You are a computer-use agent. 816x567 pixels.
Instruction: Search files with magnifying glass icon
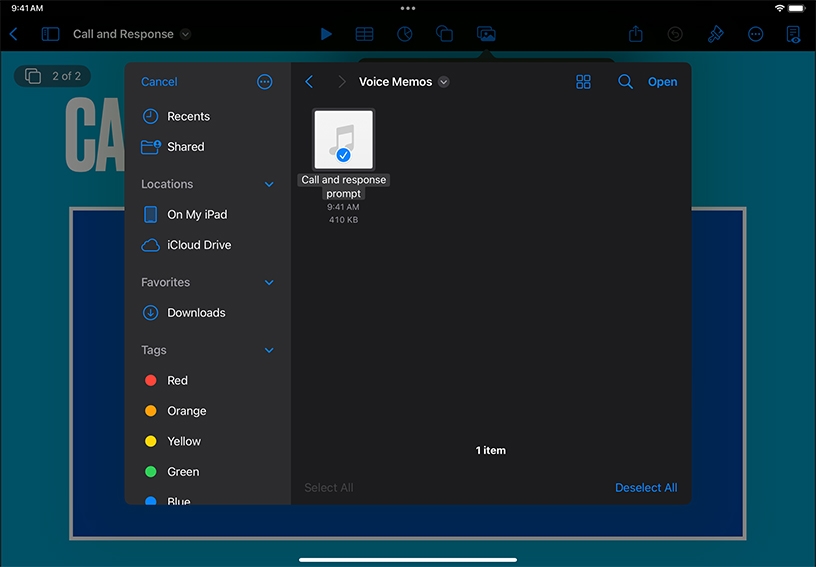point(625,82)
